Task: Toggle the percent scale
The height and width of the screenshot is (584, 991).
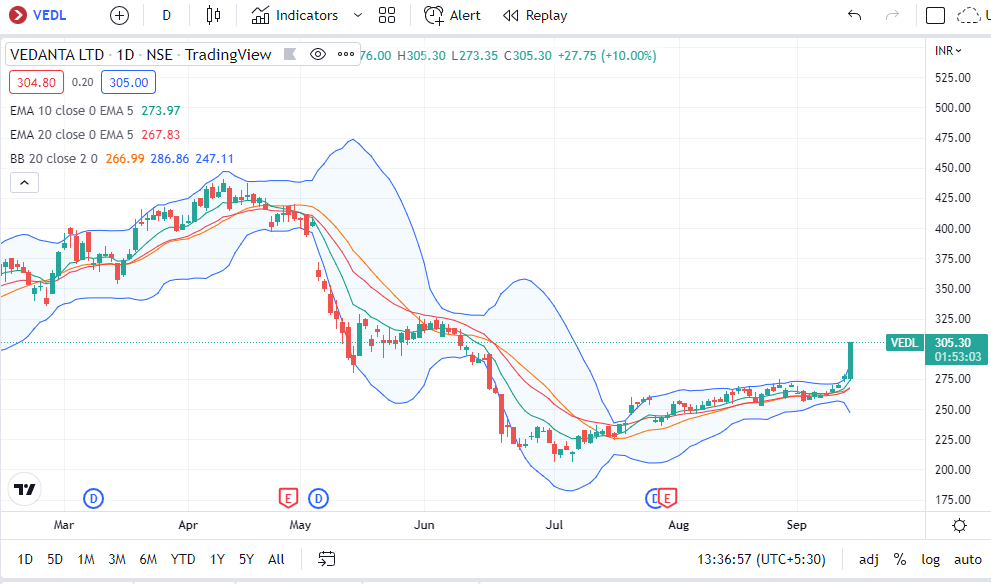Action: (900, 559)
